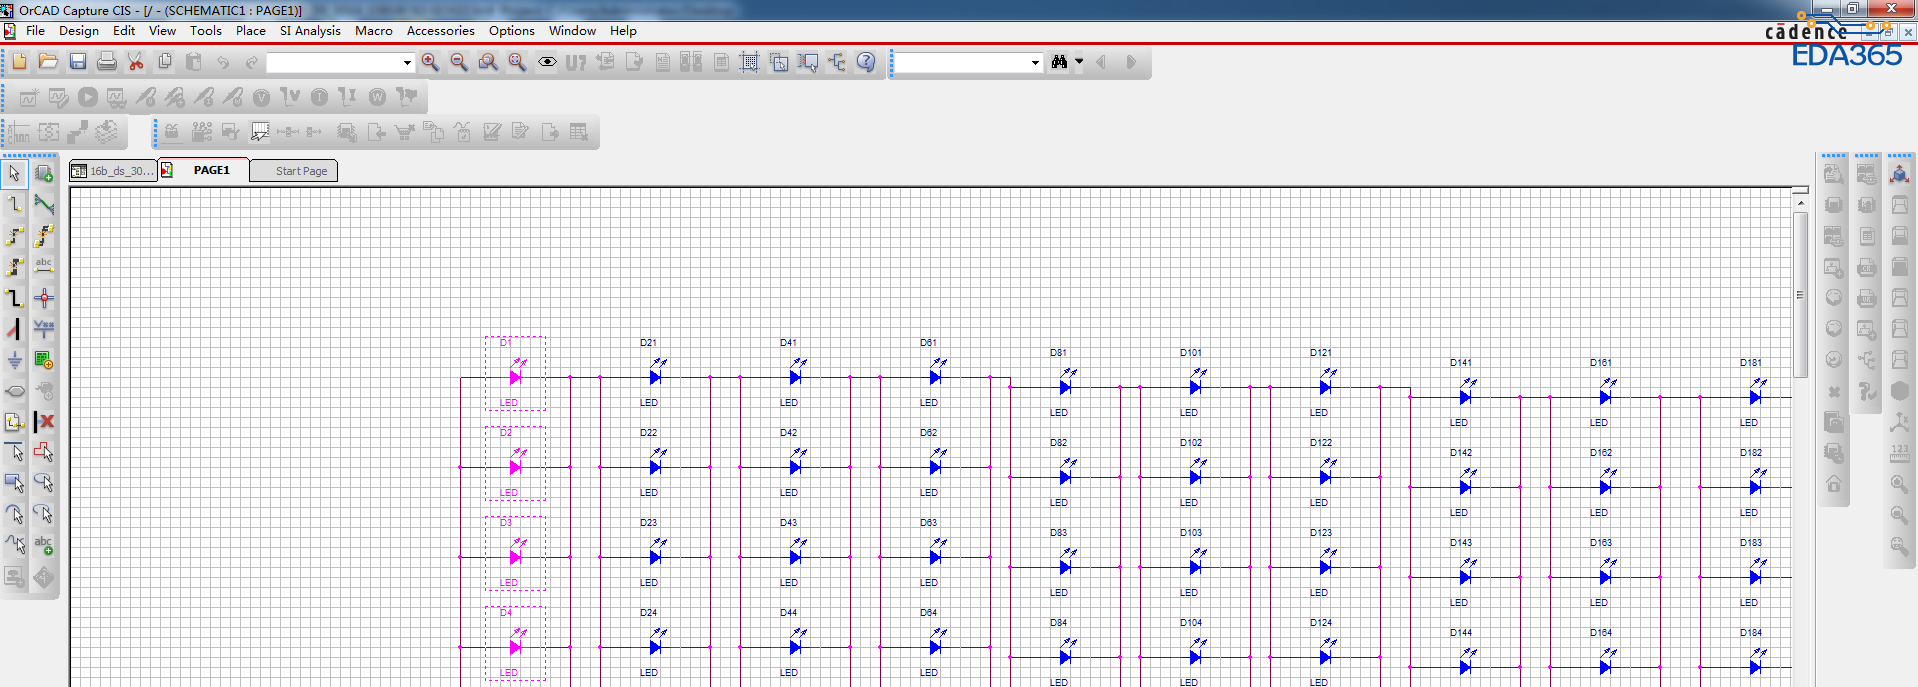
Task: Open a file with the folder icon
Action: 48,62
